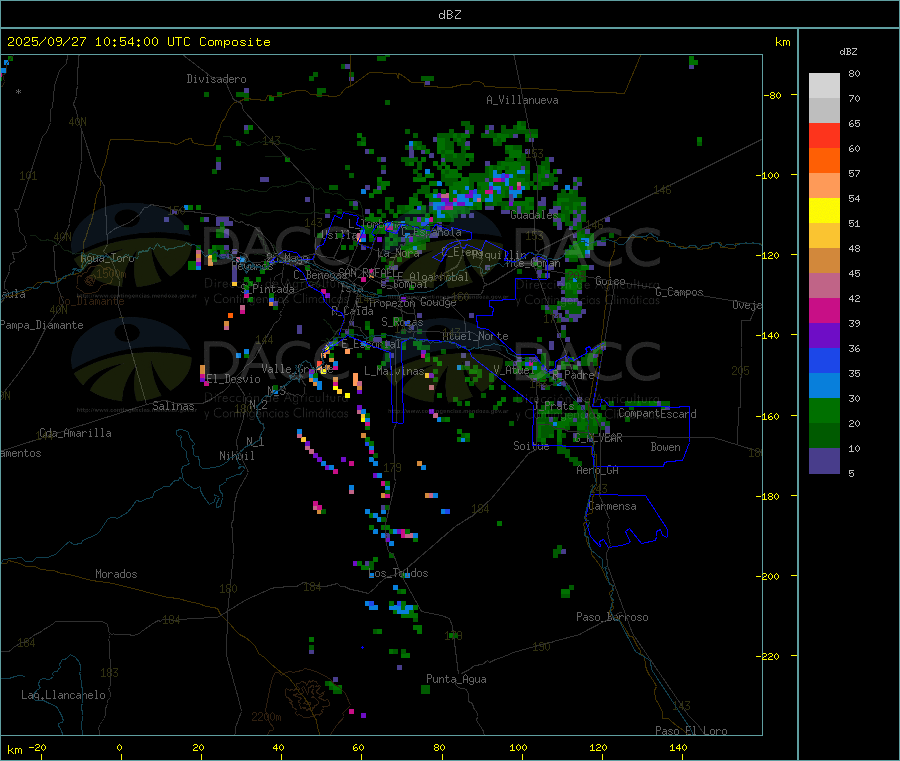Screen dimensions: 900x761
Task: Click the El_Desvio map label
Action: click(234, 379)
